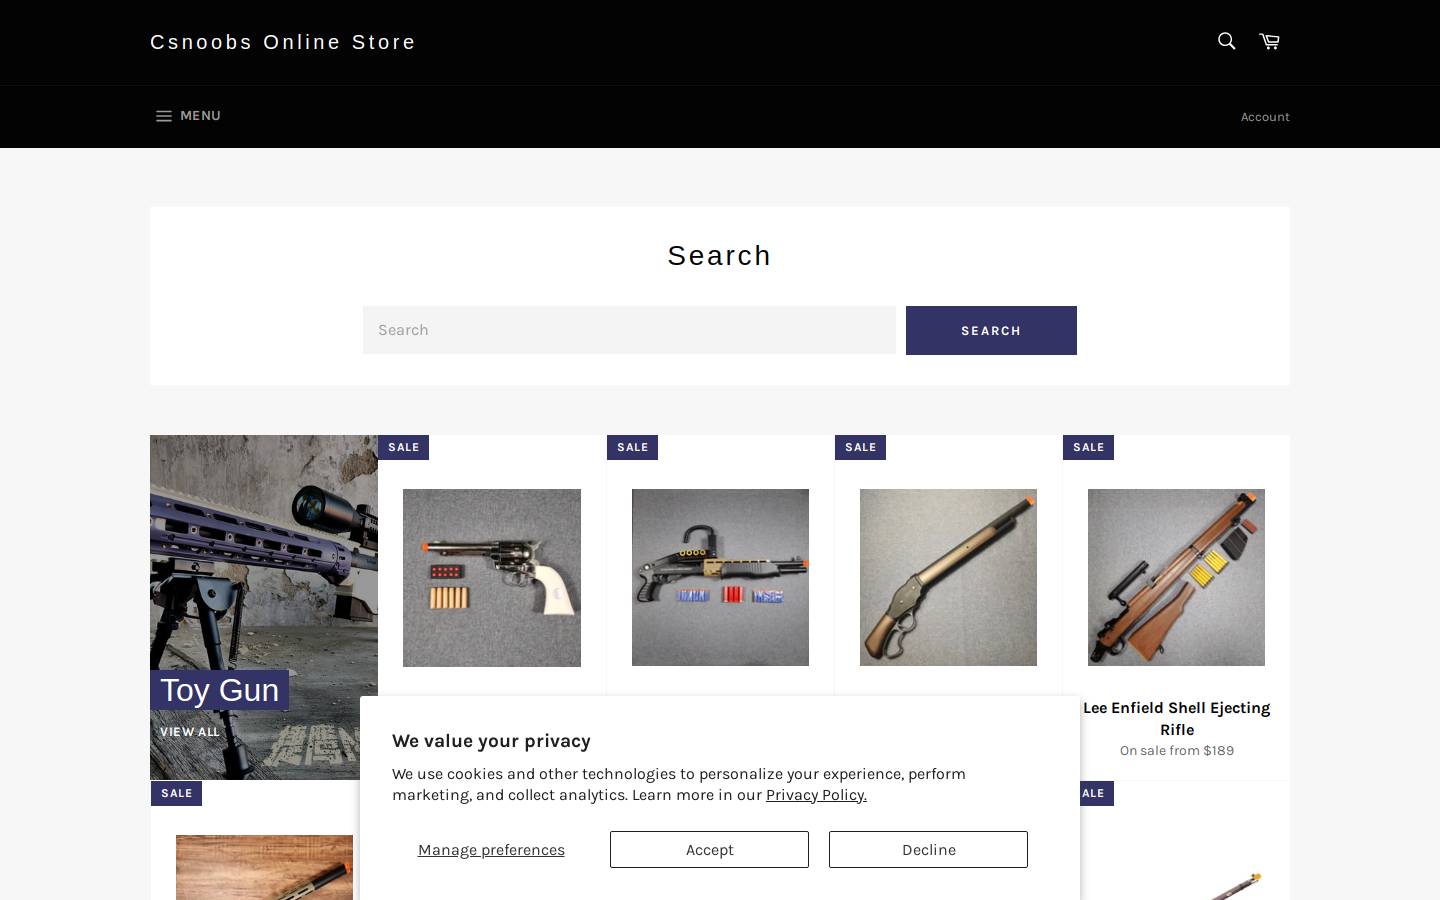Click SALE badge on Lee Enfield product
Image resolution: width=1440 pixels, height=900 pixels.
tap(1088, 447)
